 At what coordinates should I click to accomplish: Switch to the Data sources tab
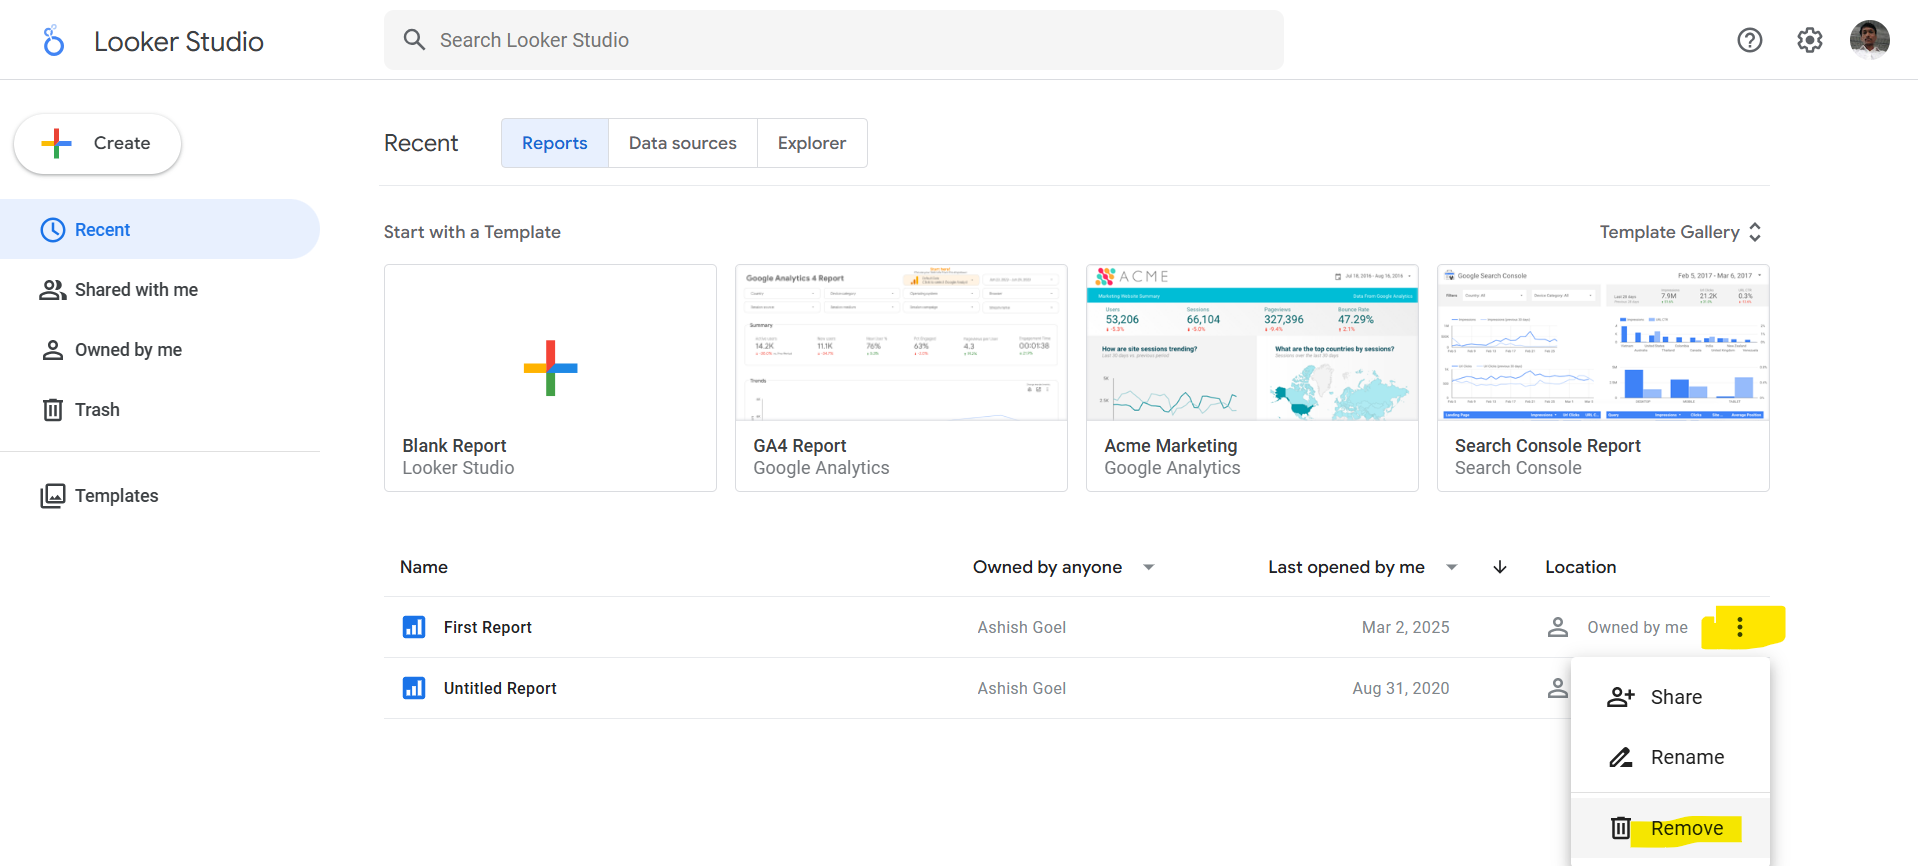(682, 143)
